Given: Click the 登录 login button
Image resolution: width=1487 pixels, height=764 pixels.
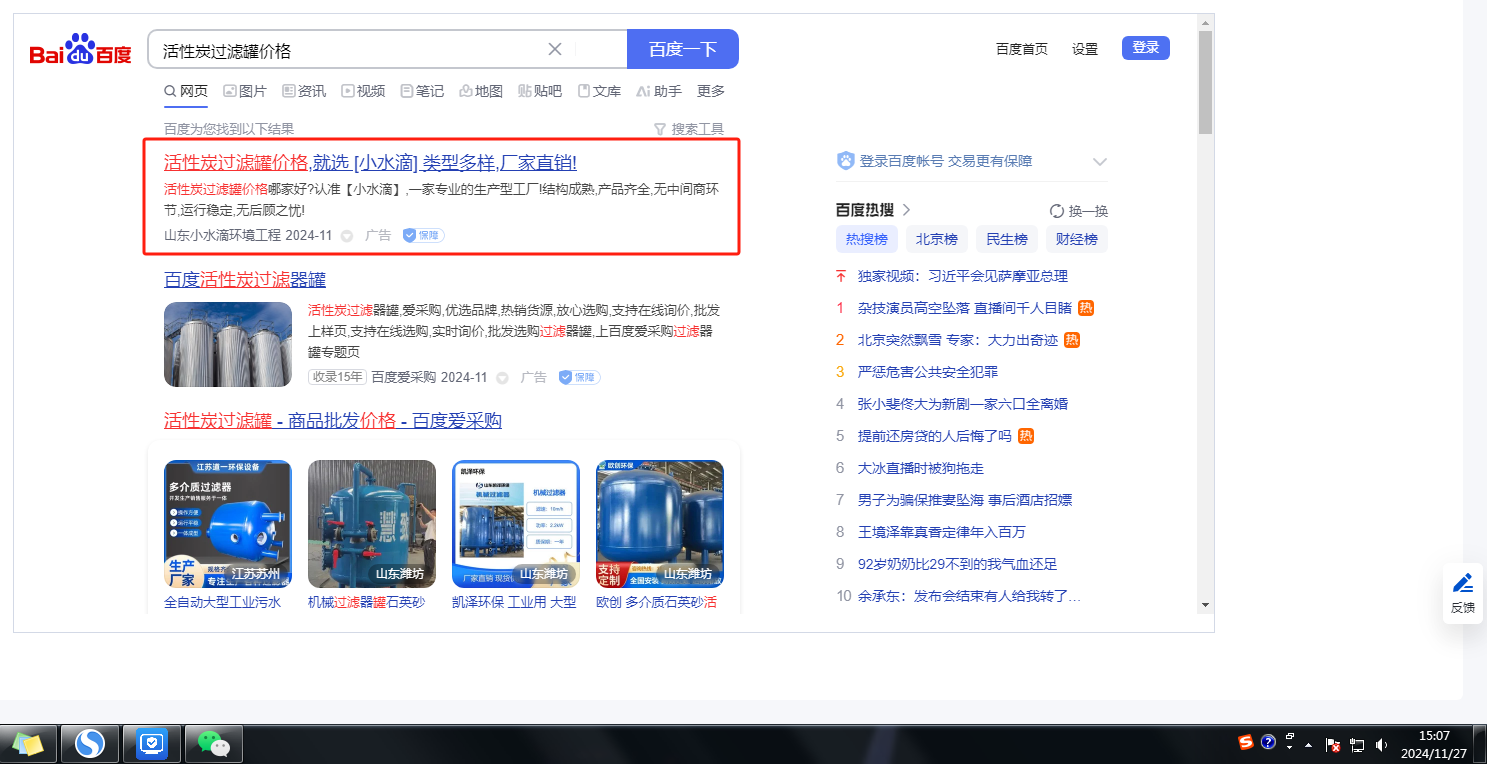Looking at the screenshot, I should coord(1146,48).
